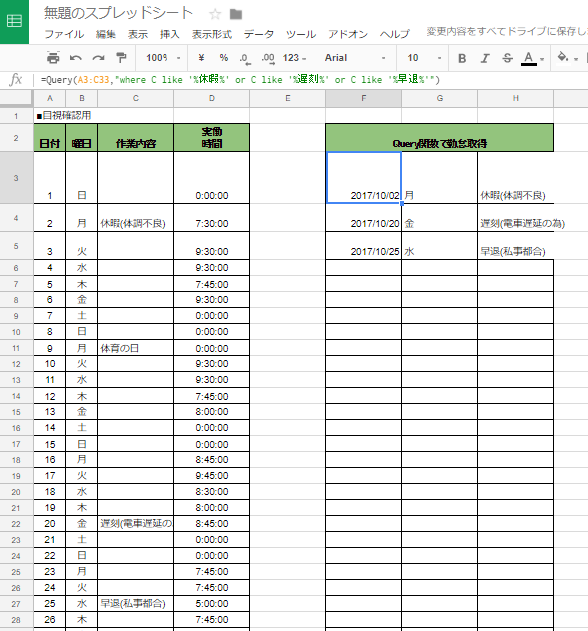Viewport: 588px width, 631px height.
Task: Toggle italic formatting
Action: pos(485,58)
